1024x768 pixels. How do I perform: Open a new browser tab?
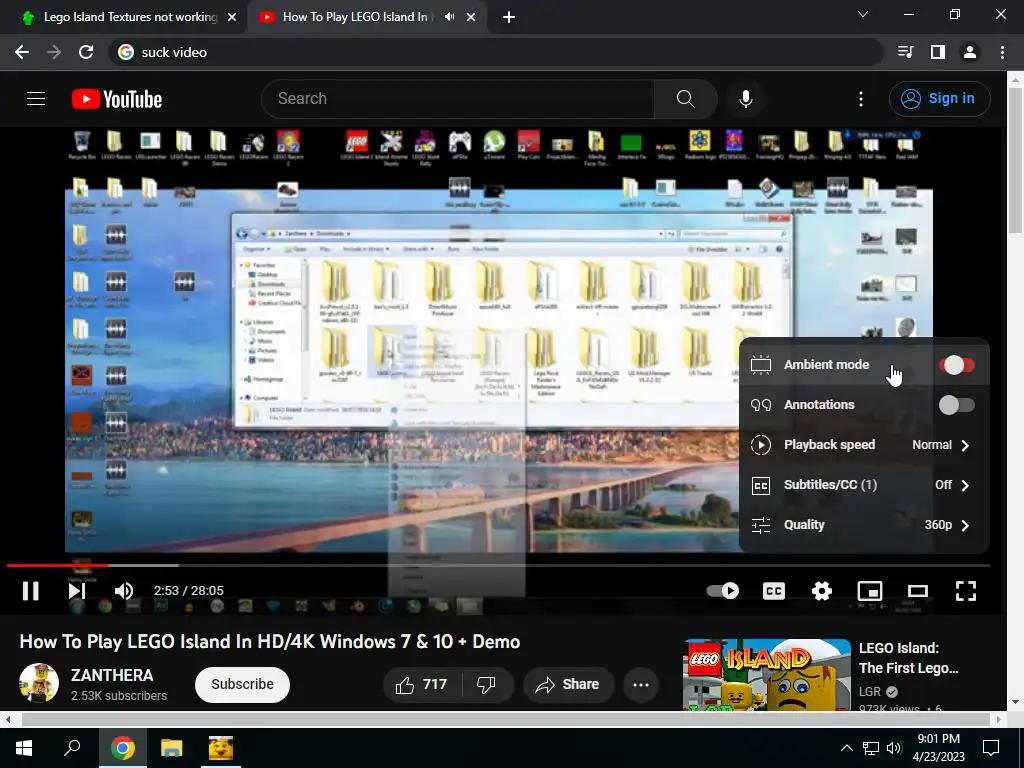click(x=509, y=17)
